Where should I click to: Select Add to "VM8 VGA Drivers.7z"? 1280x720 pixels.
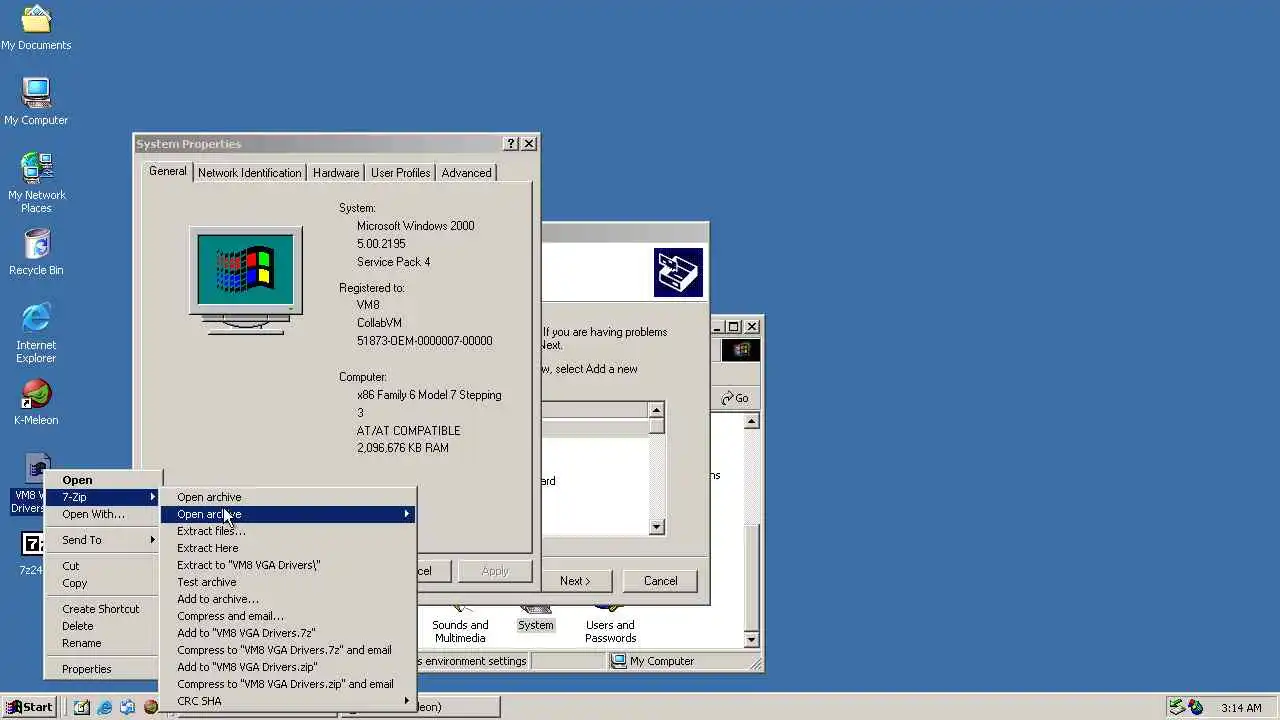point(288,633)
